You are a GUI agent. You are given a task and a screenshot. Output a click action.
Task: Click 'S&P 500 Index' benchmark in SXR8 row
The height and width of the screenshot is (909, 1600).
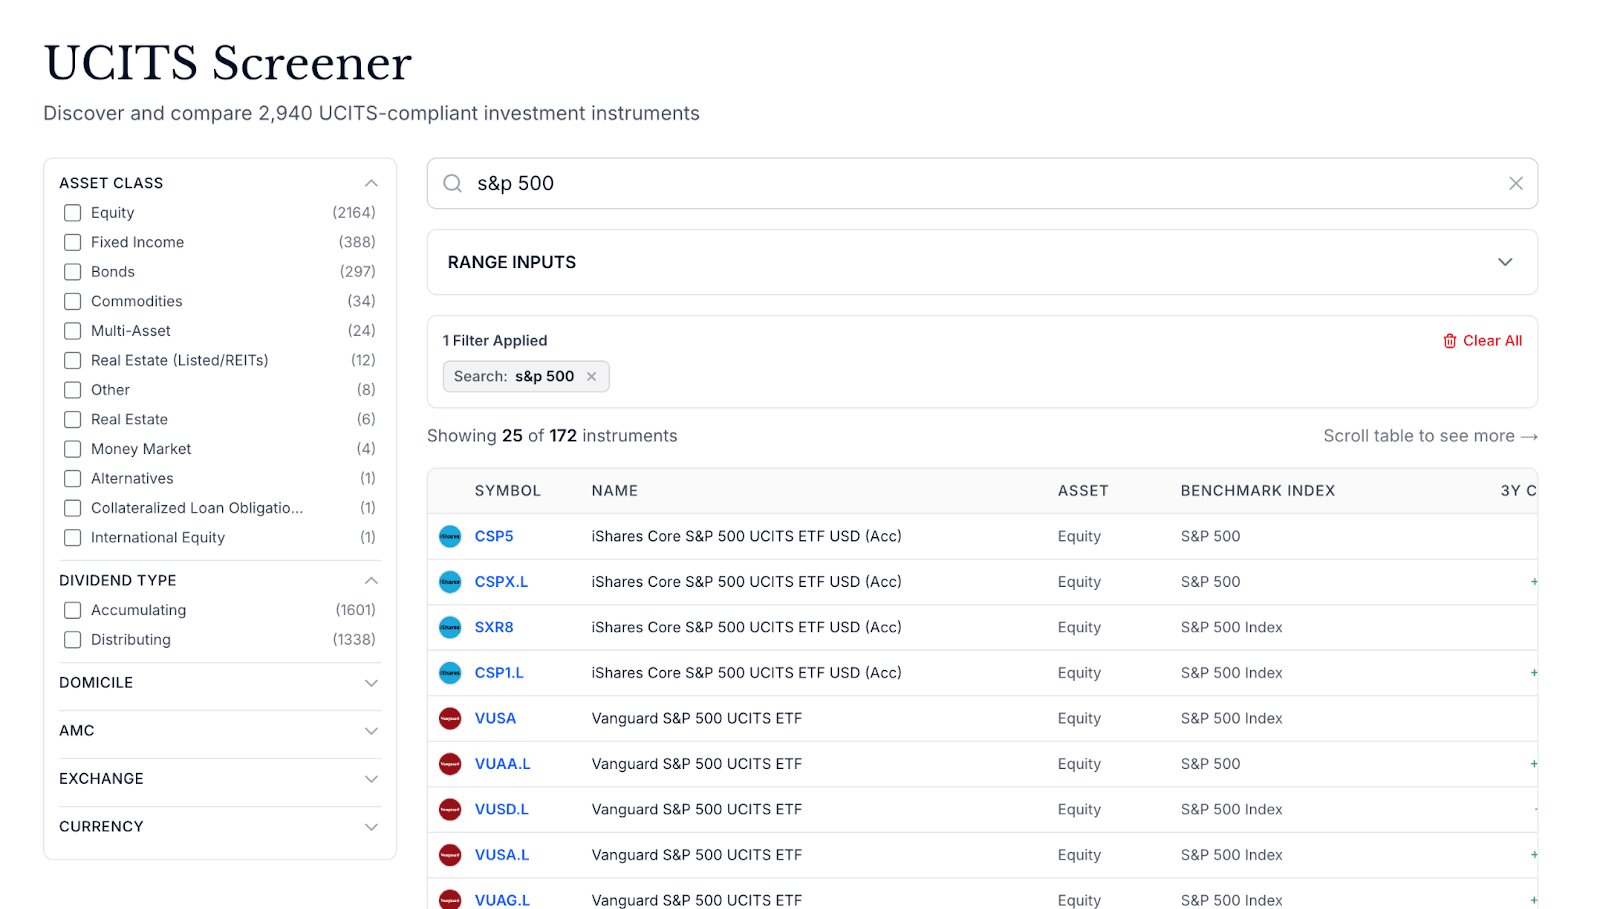pos(1231,627)
